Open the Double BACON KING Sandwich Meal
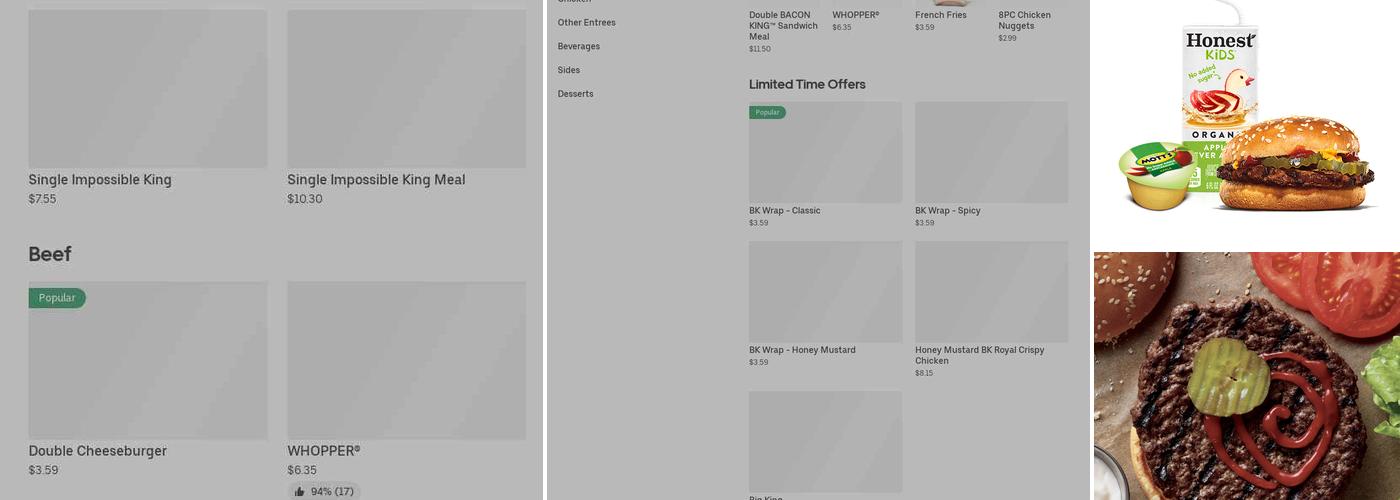Viewport: 1400px width, 500px height. point(783,26)
